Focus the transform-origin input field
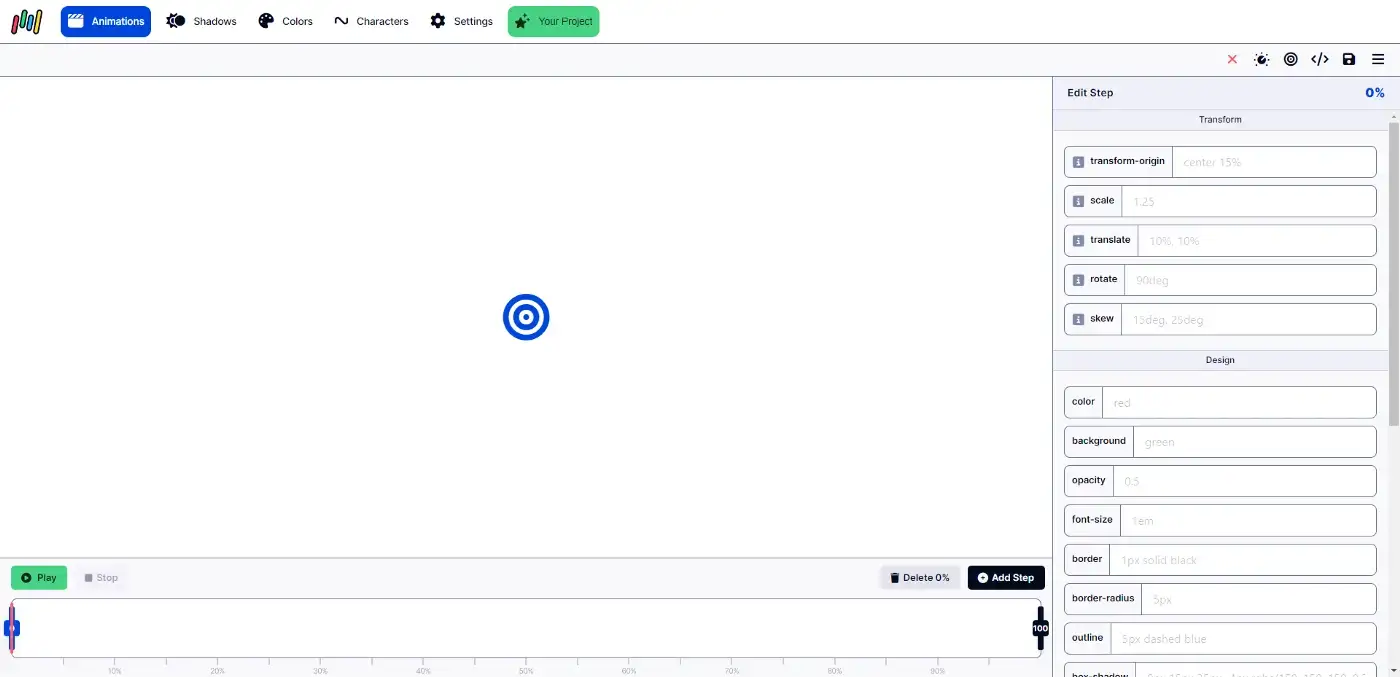The image size is (1400, 677). click(1274, 162)
